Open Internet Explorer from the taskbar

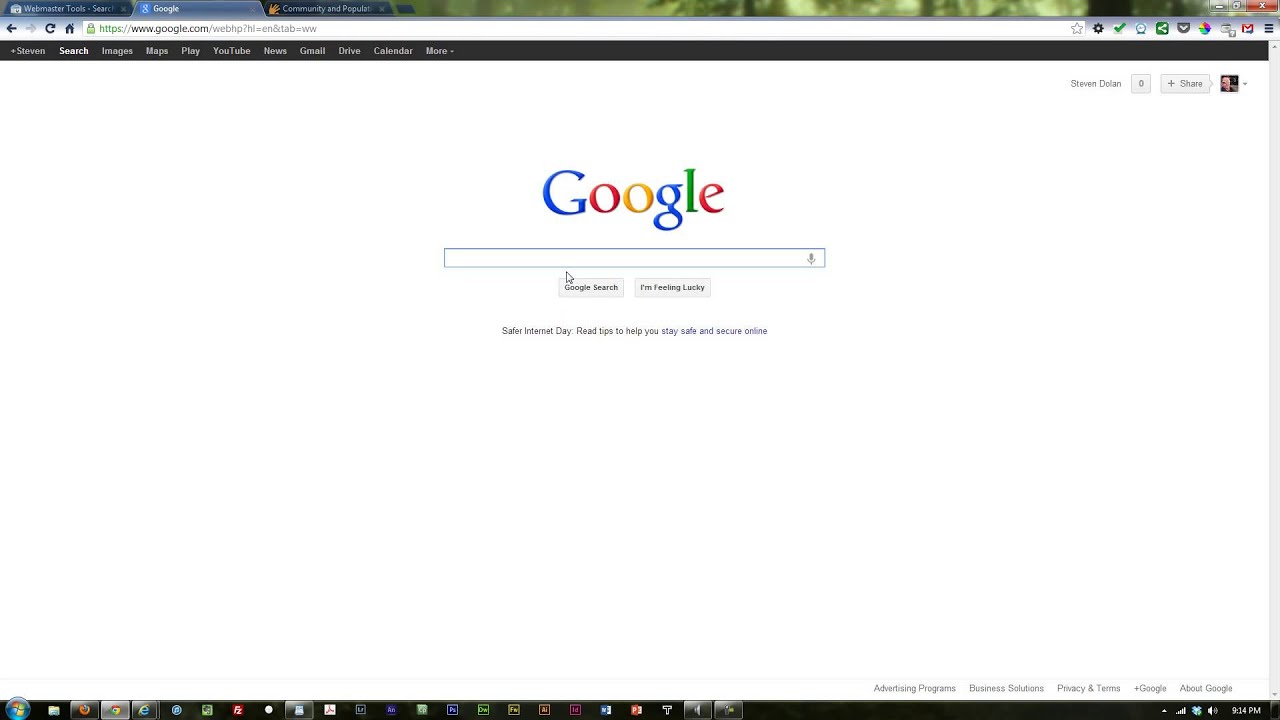tap(145, 710)
